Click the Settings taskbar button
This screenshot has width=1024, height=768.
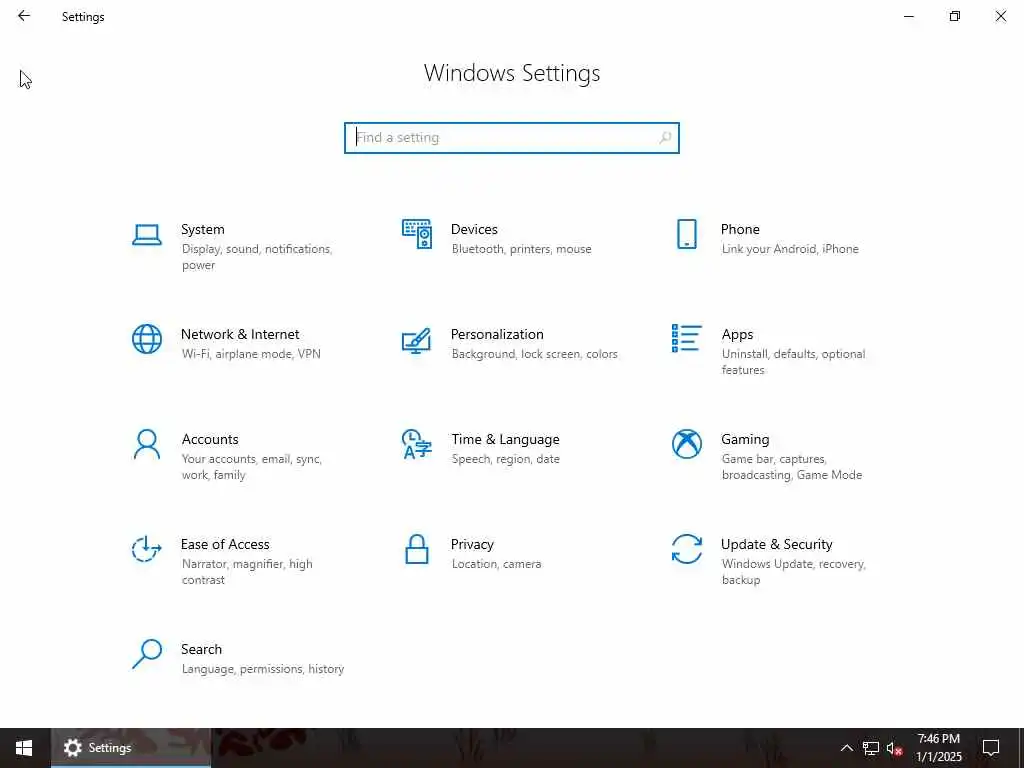coord(131,748)
